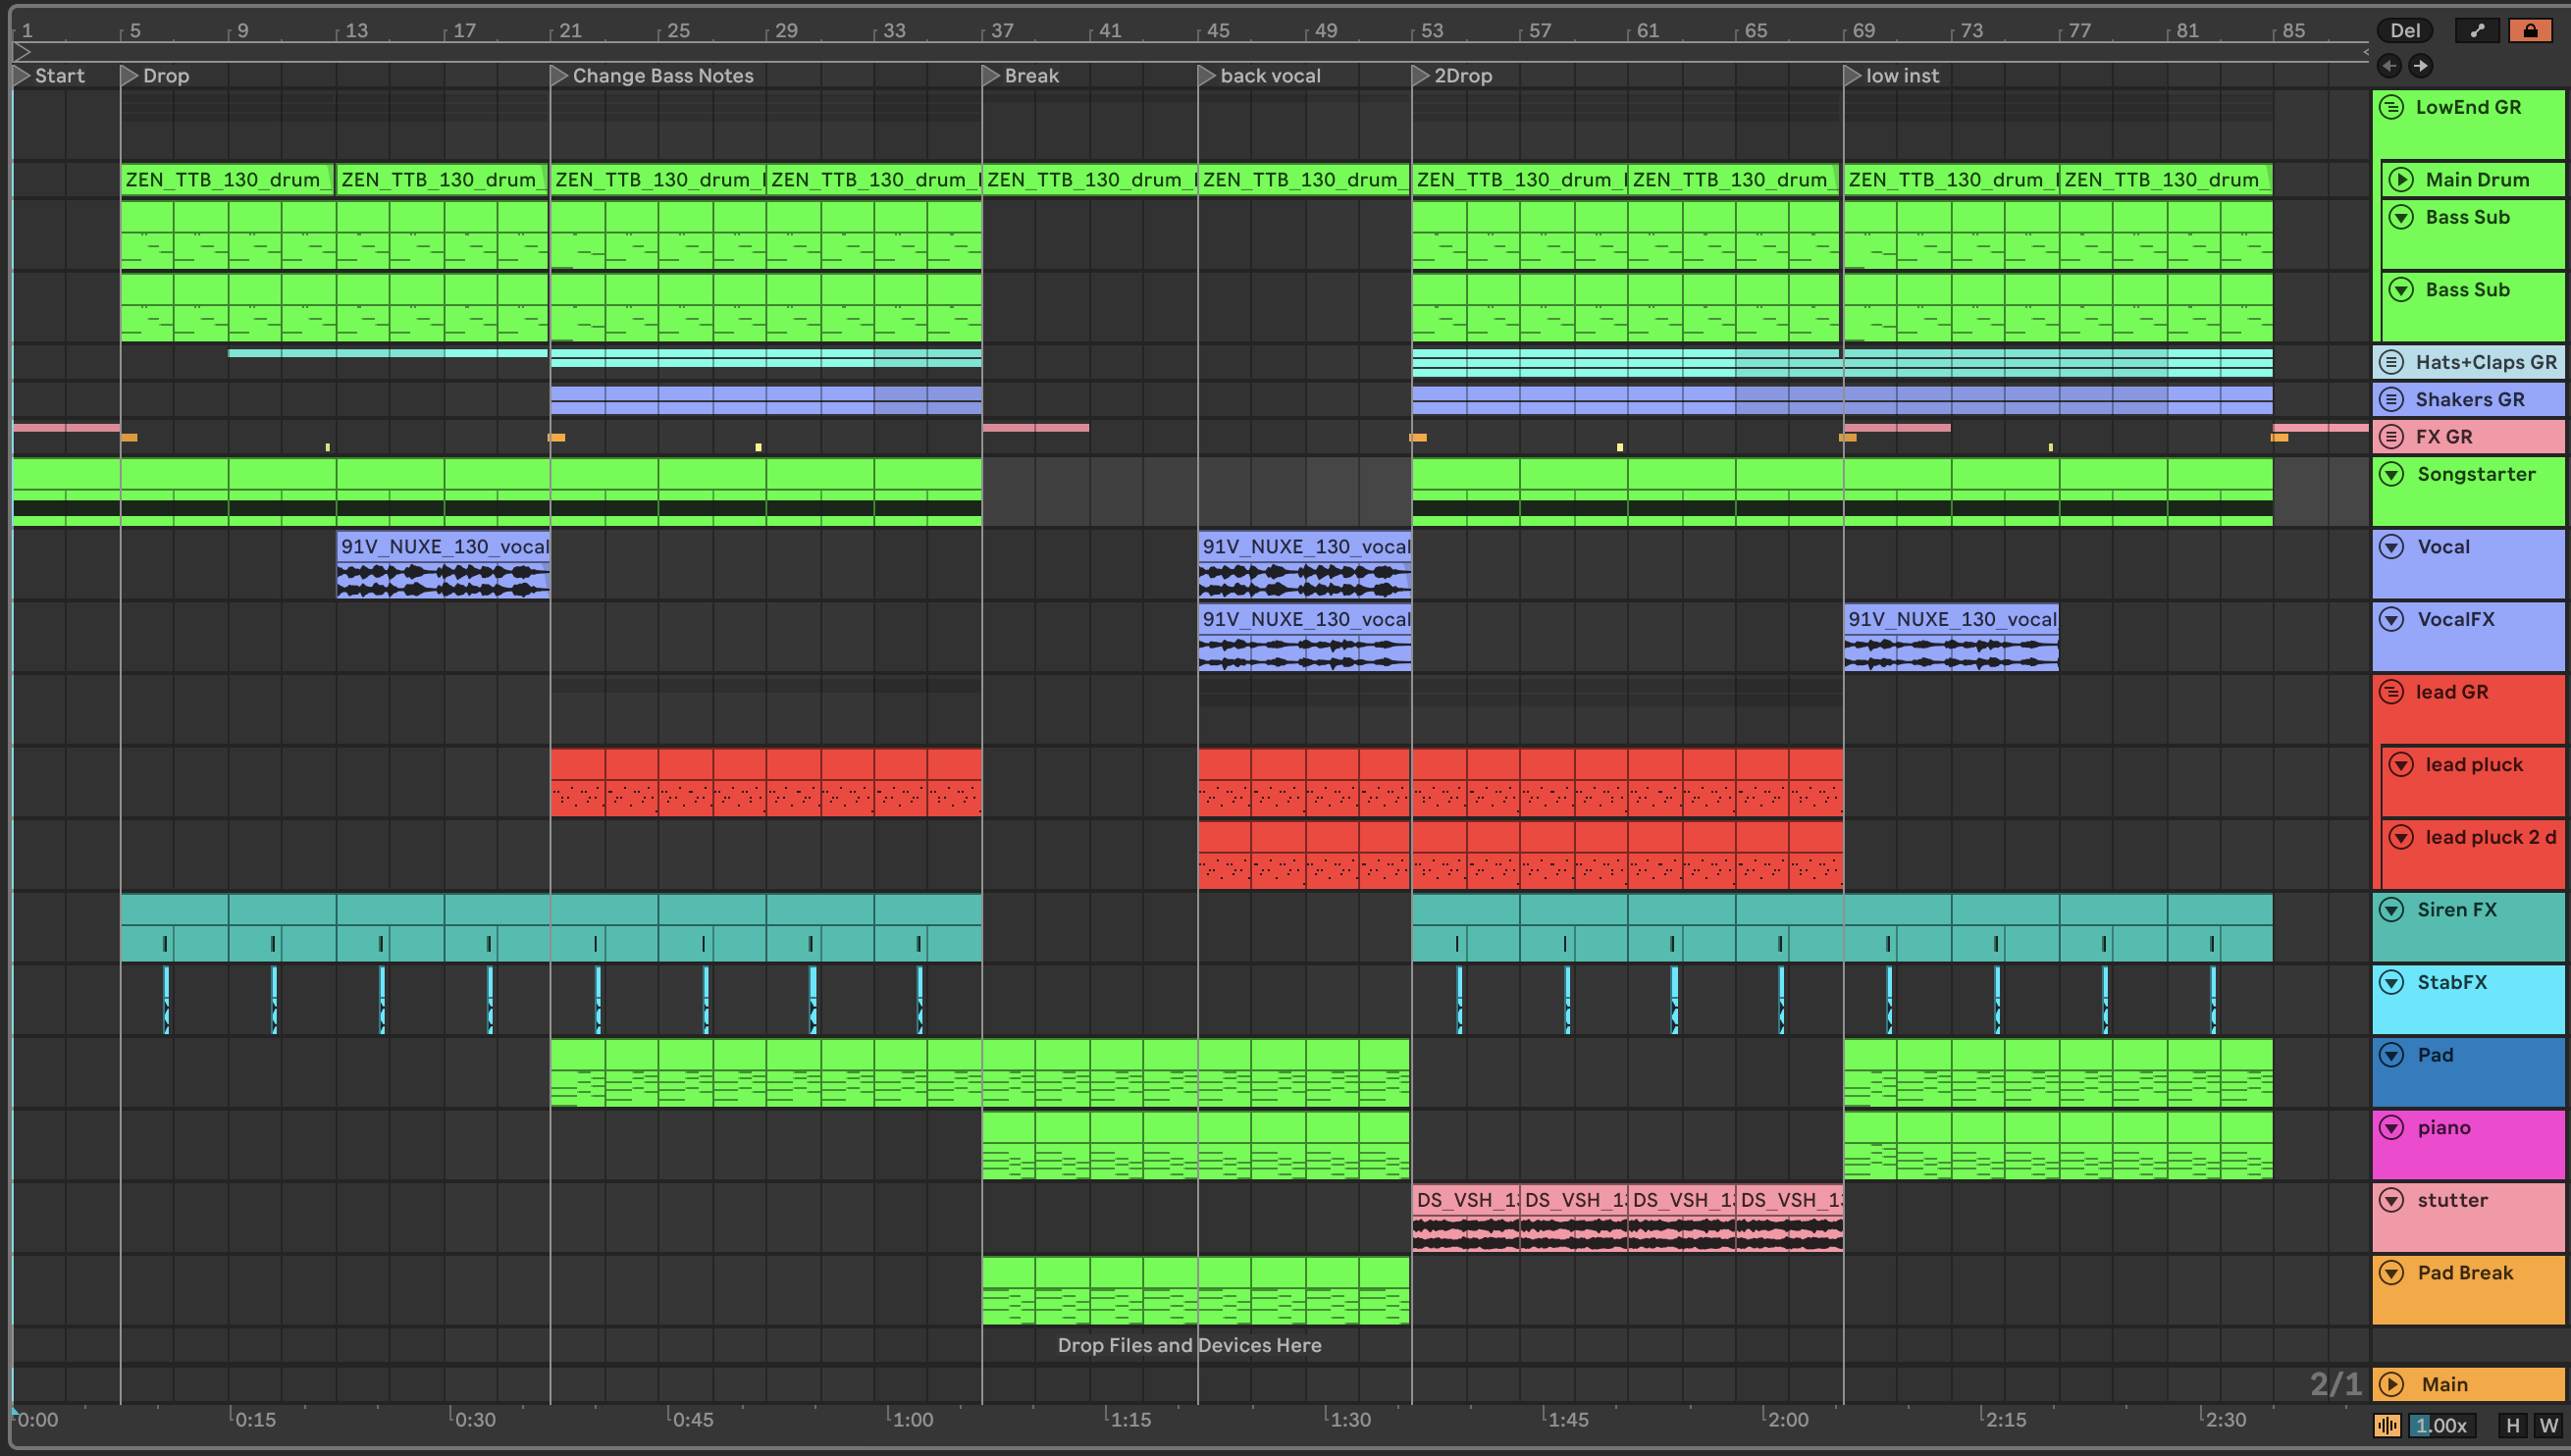2571x1456 pixels.
Task: Unfold the Main Drum track
Action: (x=2401, y=180)
